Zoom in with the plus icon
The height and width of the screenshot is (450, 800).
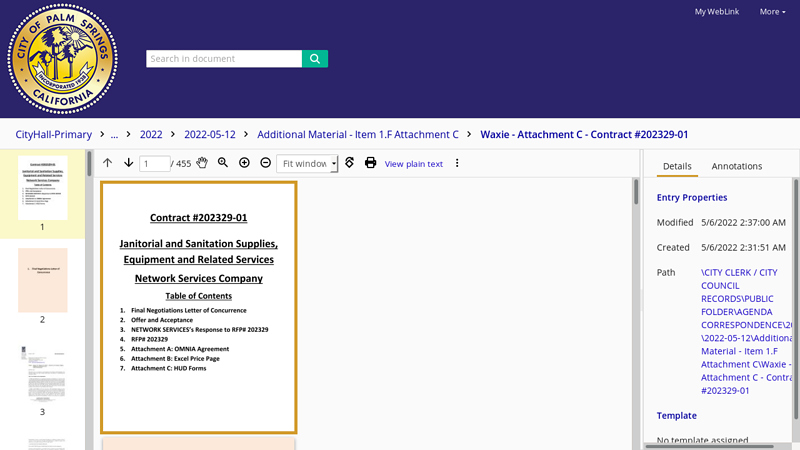pyautogui.click(x=244, y=163)
